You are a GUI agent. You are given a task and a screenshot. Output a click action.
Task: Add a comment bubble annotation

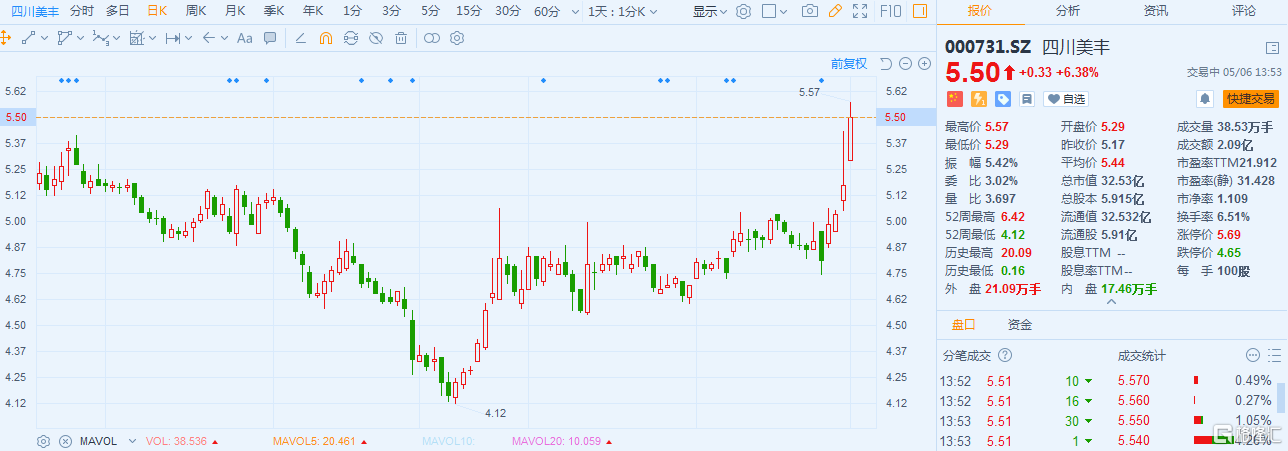(x=269, y=38)
